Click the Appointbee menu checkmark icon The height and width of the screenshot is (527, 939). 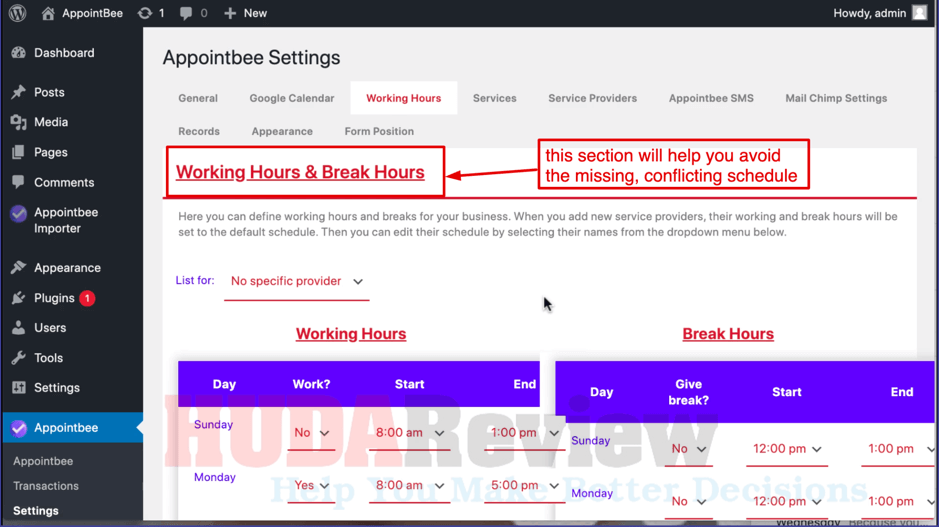[19, 428]
